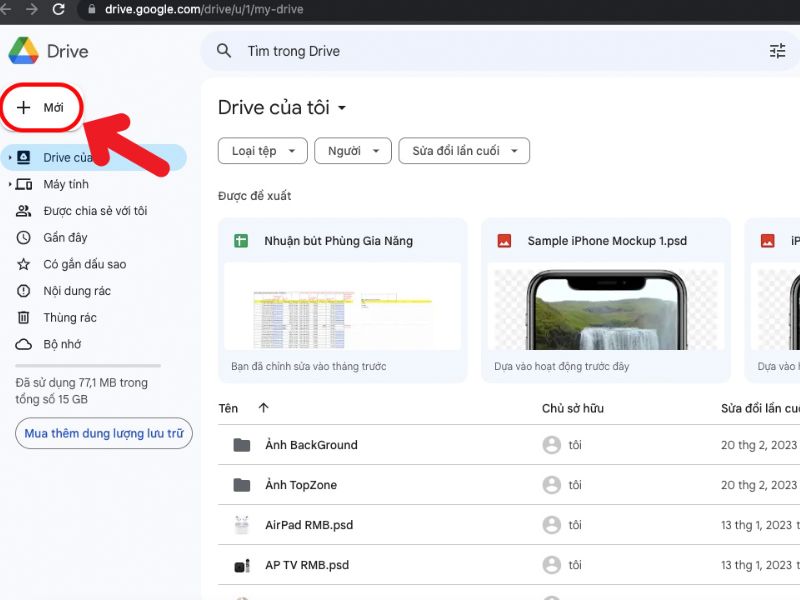This screenshot has height=600, width=800.
Task: Click the Bộ nhớ cloud storage icon
Action: coord(23,344)
